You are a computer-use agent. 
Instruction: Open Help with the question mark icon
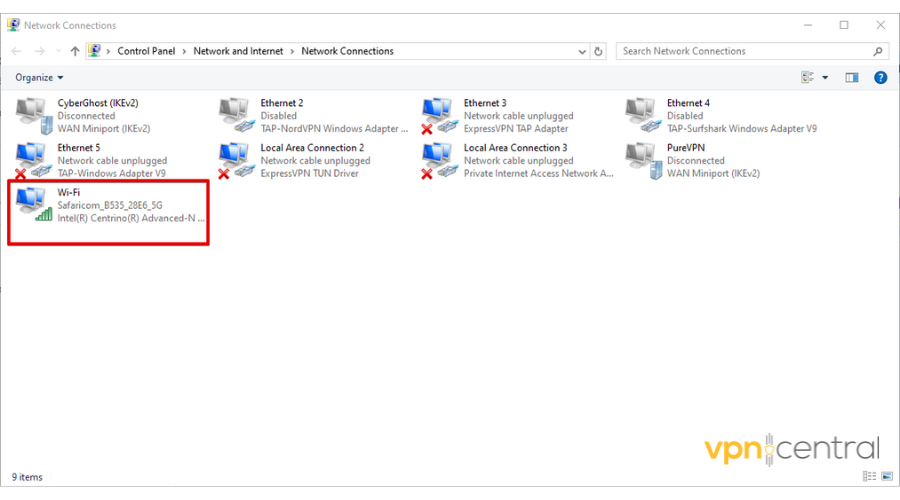pos(880,77)
